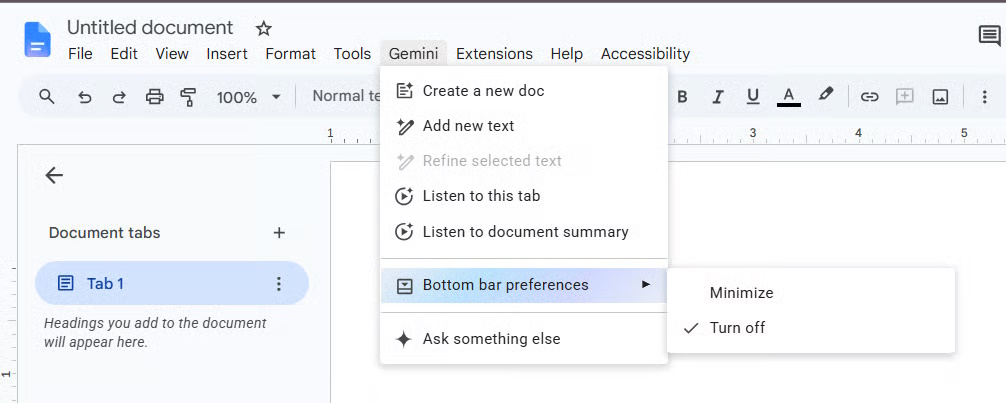This screenshot has height=403, width=1006.
Task: Open the 100% zoom dropdown
Action: coord(249,98)
